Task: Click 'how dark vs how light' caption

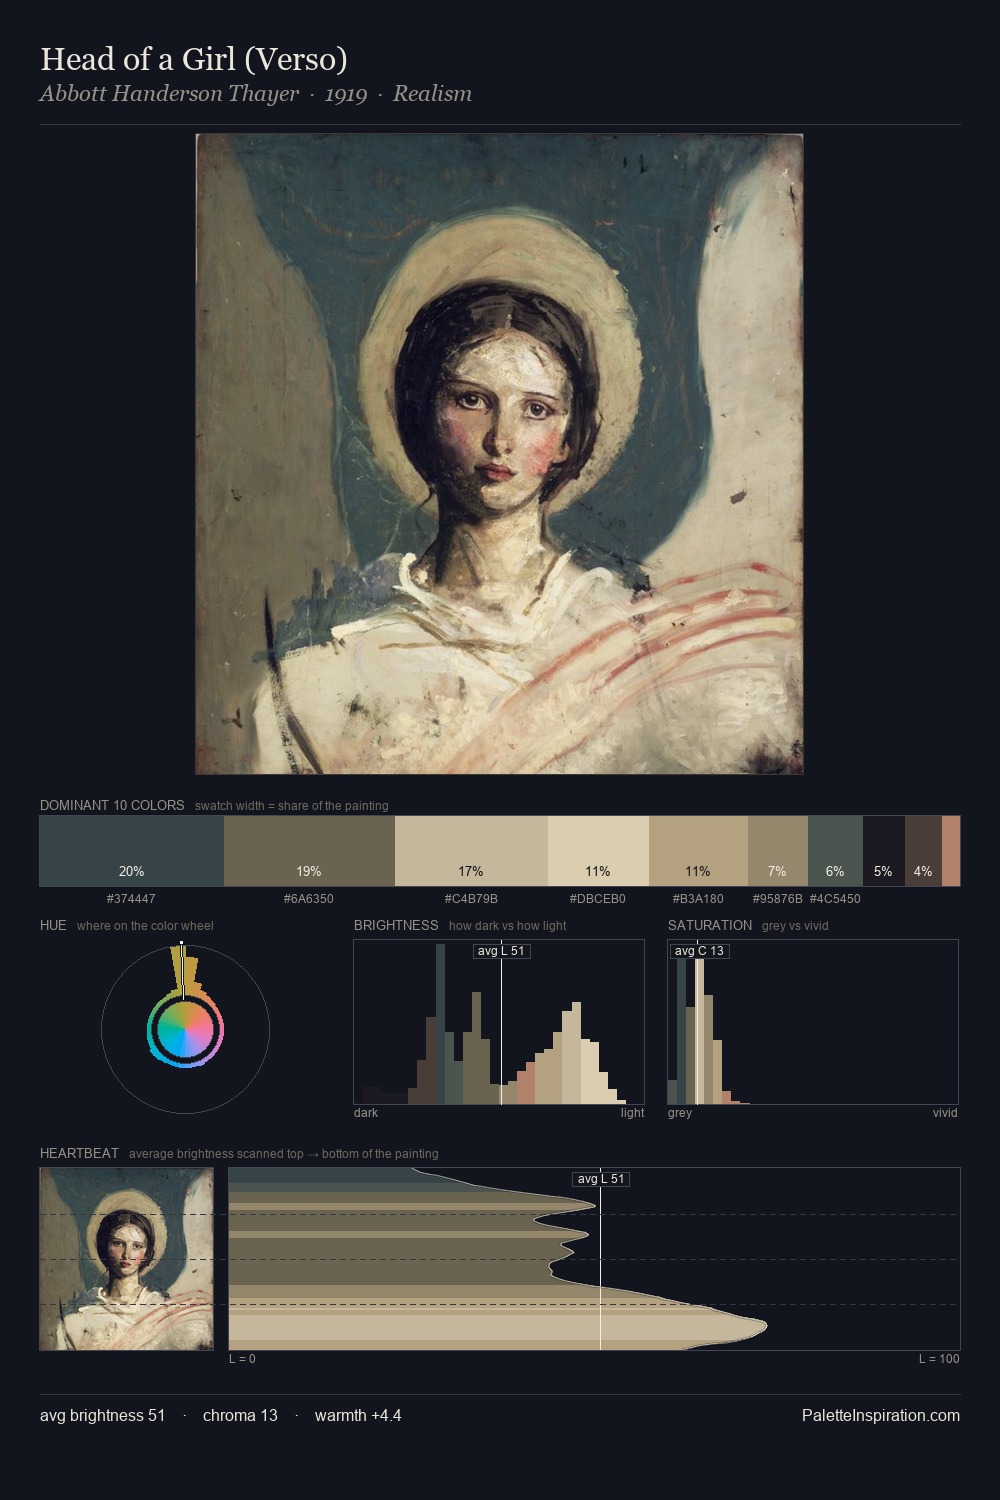Action: (x=508, y=926)
